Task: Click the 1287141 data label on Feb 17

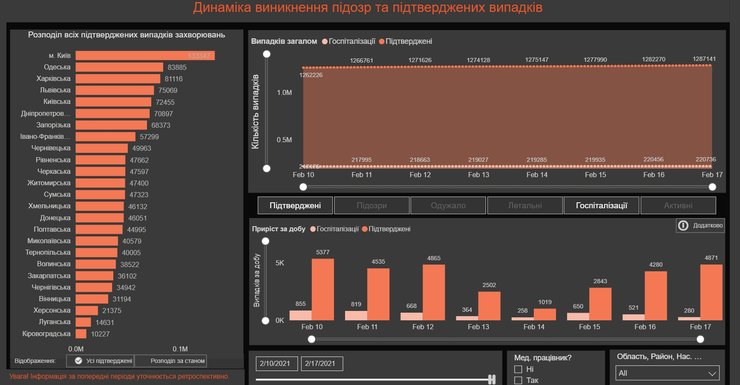Action: coord(704,59)
